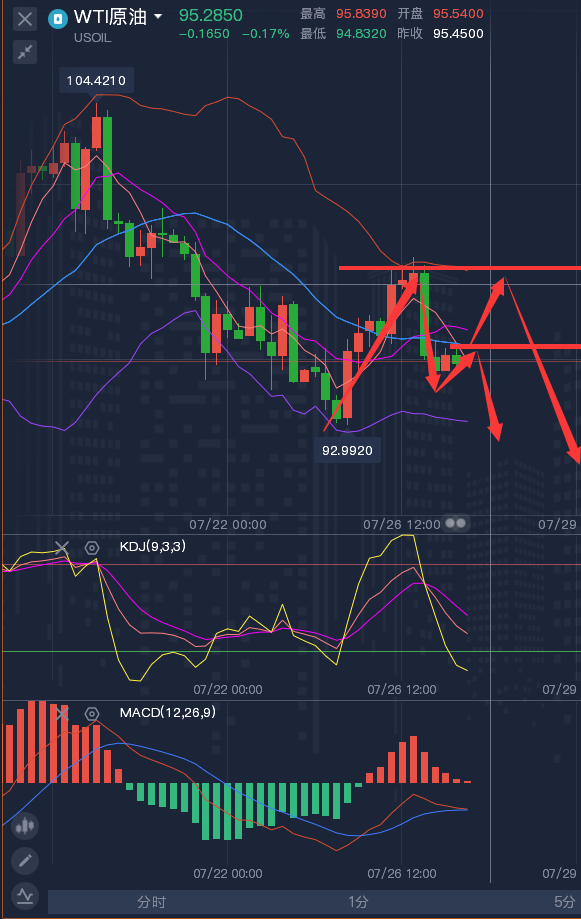
Task: Open the indicators line-chart icon
Action: [x=25, y=896]
